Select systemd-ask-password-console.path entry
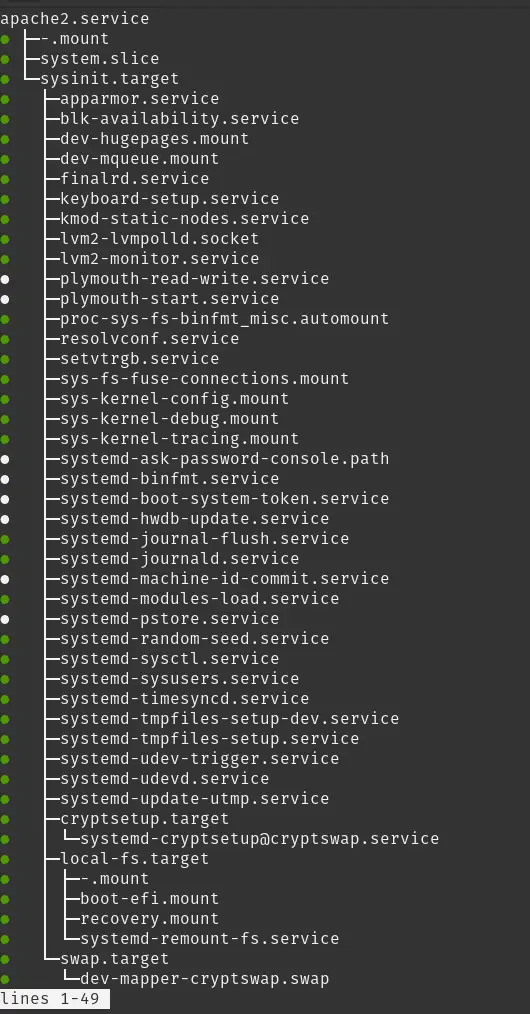 (x=225, y=459)
